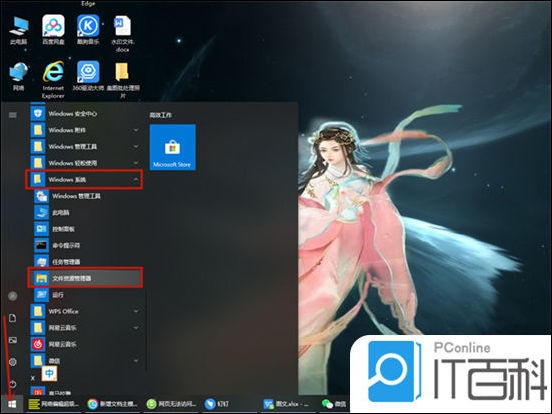This screenshot has width=552, height=414.
Task: Click the 高效工作 tile group header
Action: click(161, 115)
